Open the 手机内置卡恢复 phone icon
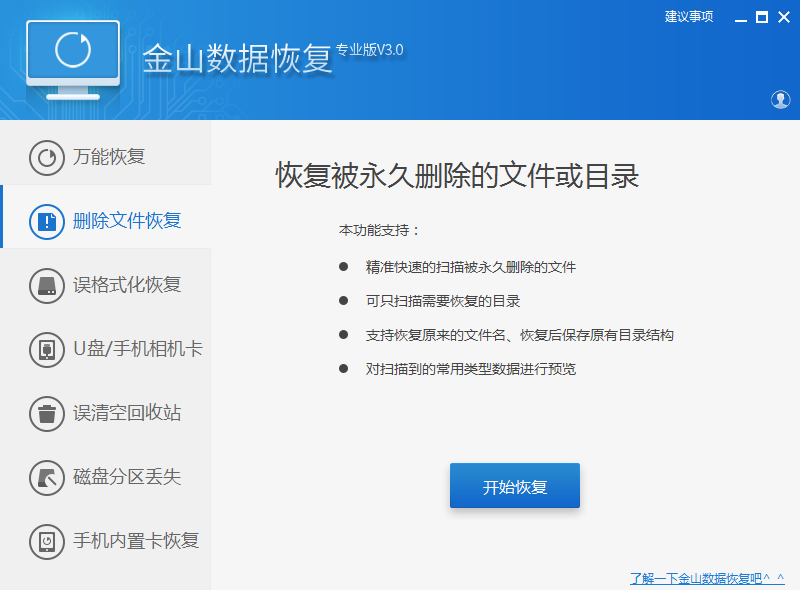Screen dimensions: 800x590 (47, 541)
